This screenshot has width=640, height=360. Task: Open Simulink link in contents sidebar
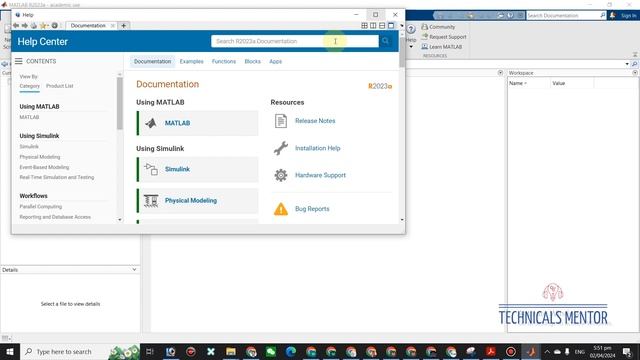(x=29, y=147)
